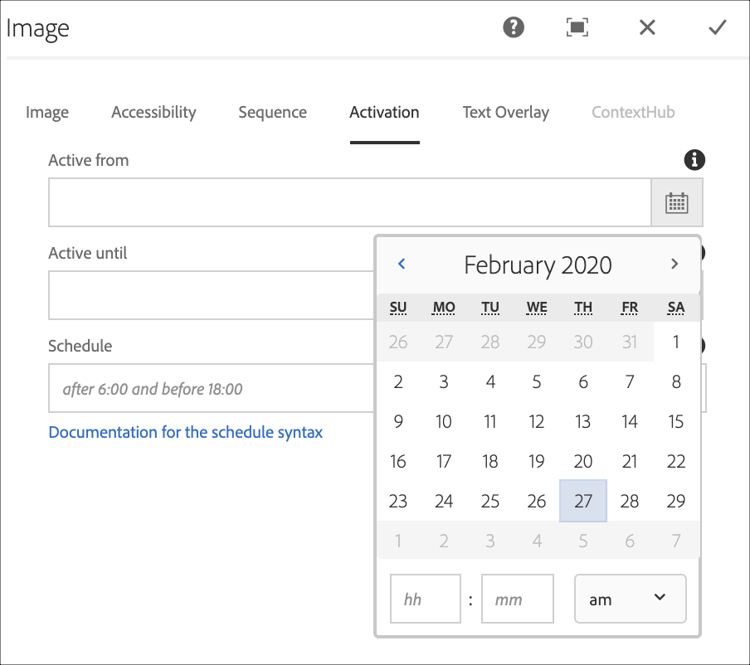The width and height of the screenshot is (750, 665).
Task: Open the Text Overlay tab
Action: tap(505, 112)
